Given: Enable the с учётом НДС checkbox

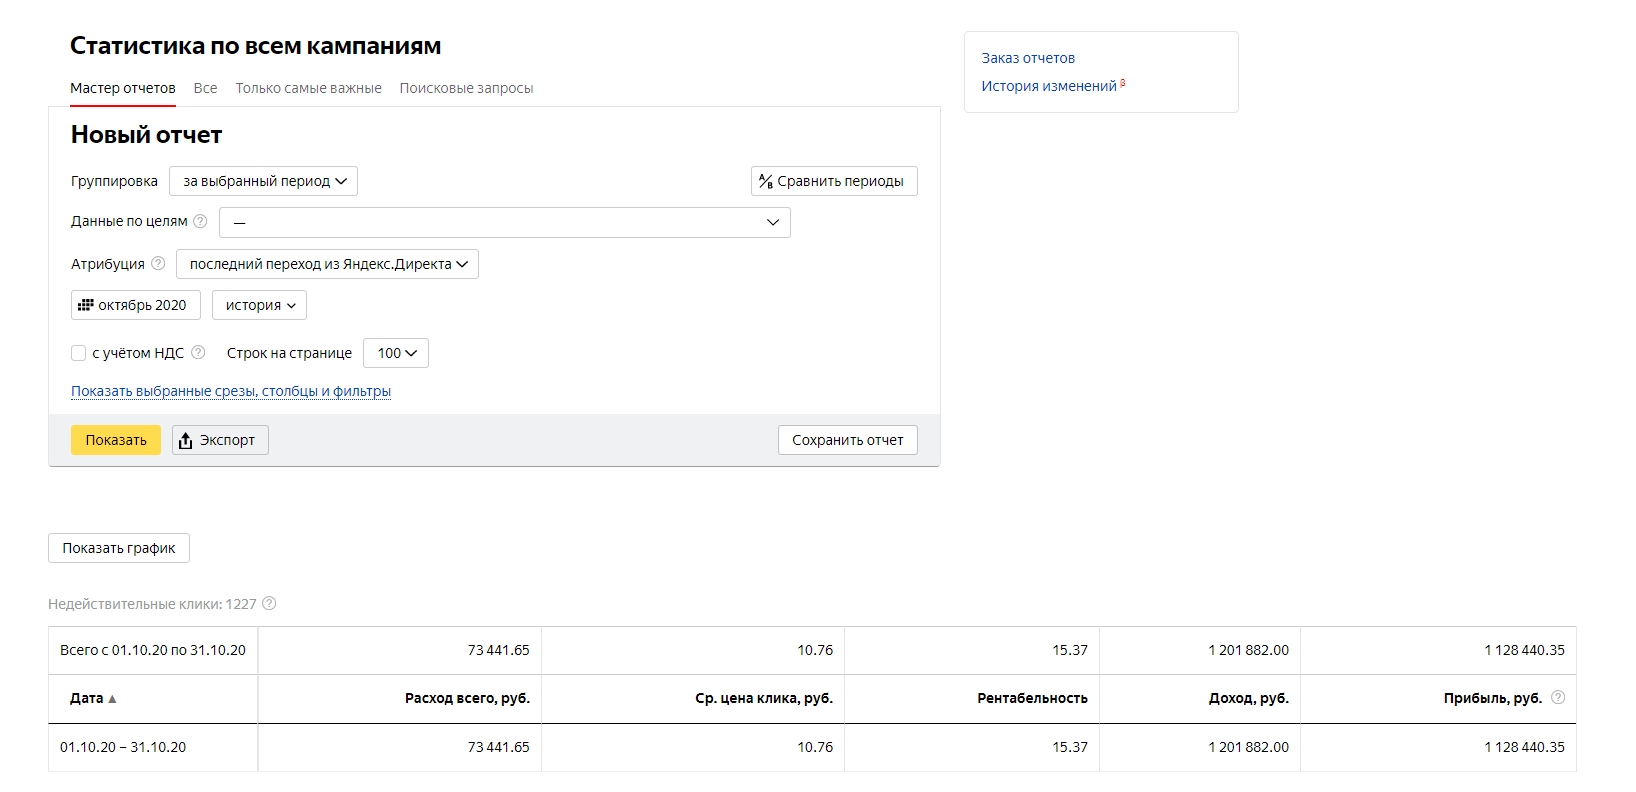Looking at the screenshot, I should coord(78,353).
